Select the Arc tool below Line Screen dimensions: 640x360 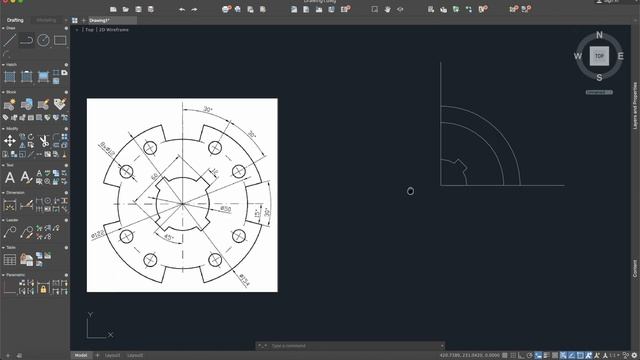click(6, 53)
